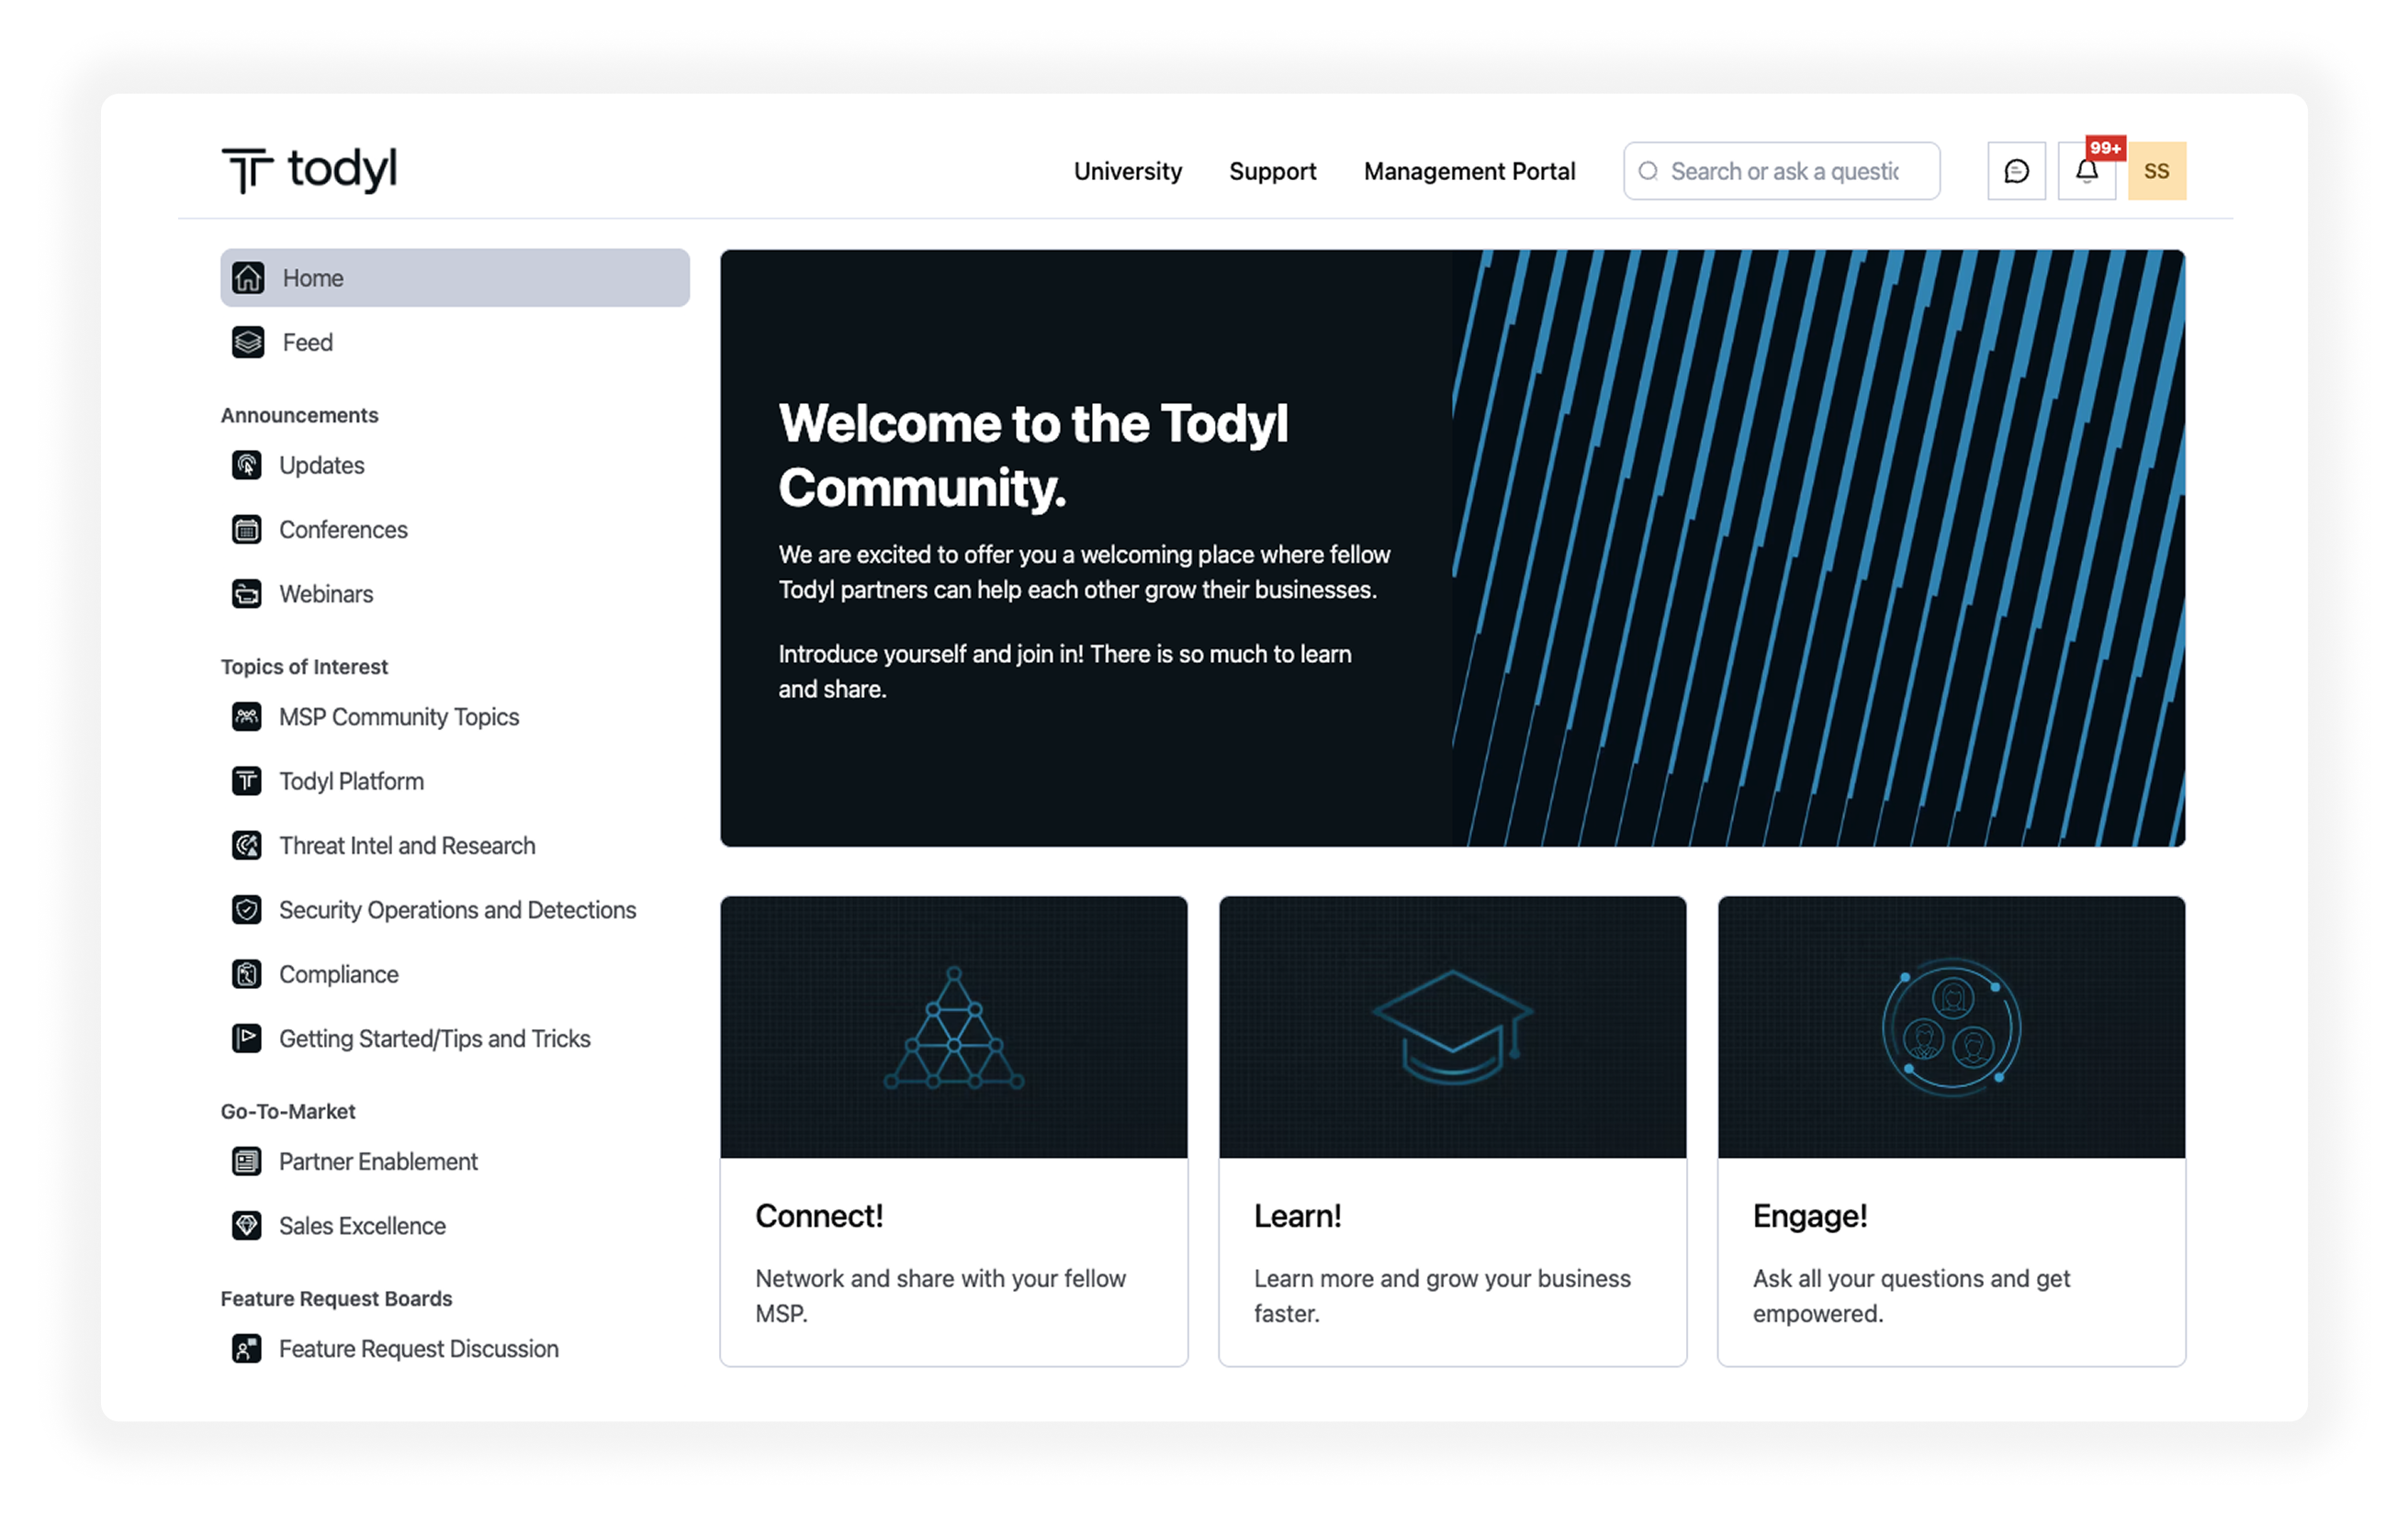Click the Sales Excellence diamond icon
The image size is (2408, 1515).
247,1226
